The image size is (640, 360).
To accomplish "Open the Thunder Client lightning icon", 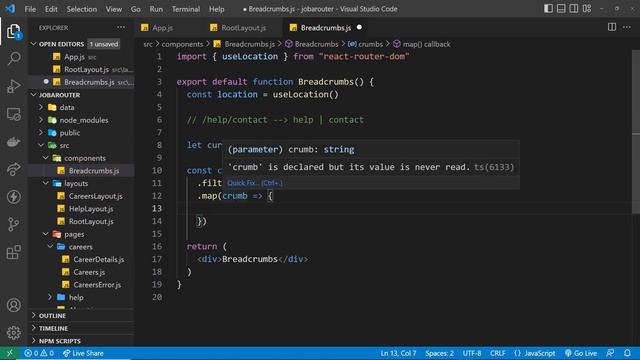I will [13, 197].
